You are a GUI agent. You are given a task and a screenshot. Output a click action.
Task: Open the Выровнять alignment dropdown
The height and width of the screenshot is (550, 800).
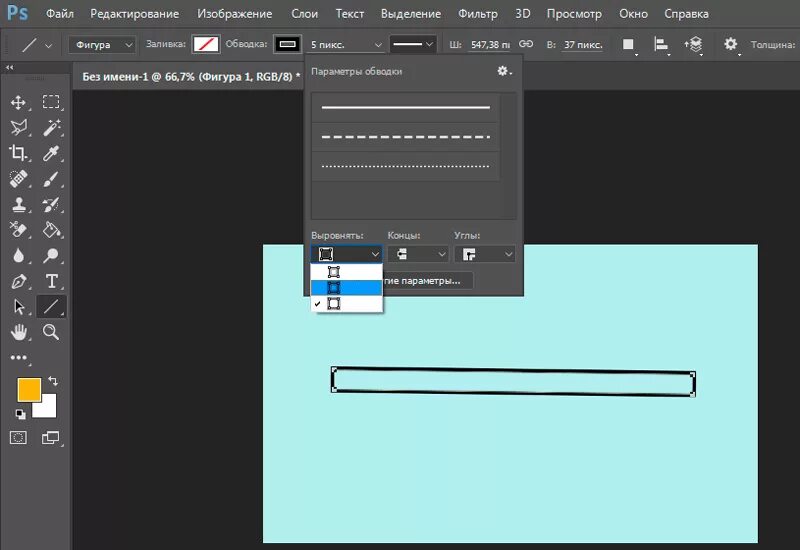pyautogui.click(x=346, y=254)
